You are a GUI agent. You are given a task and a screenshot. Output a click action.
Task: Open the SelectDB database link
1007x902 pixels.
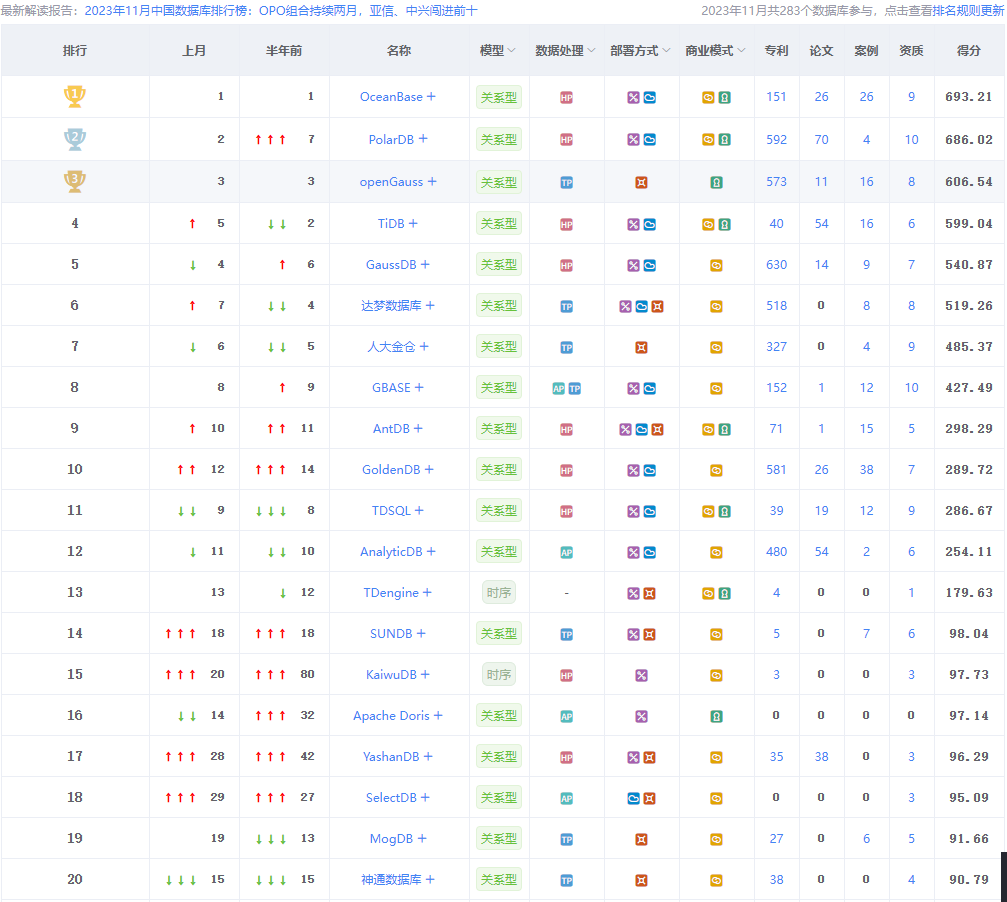click(391, 797)
